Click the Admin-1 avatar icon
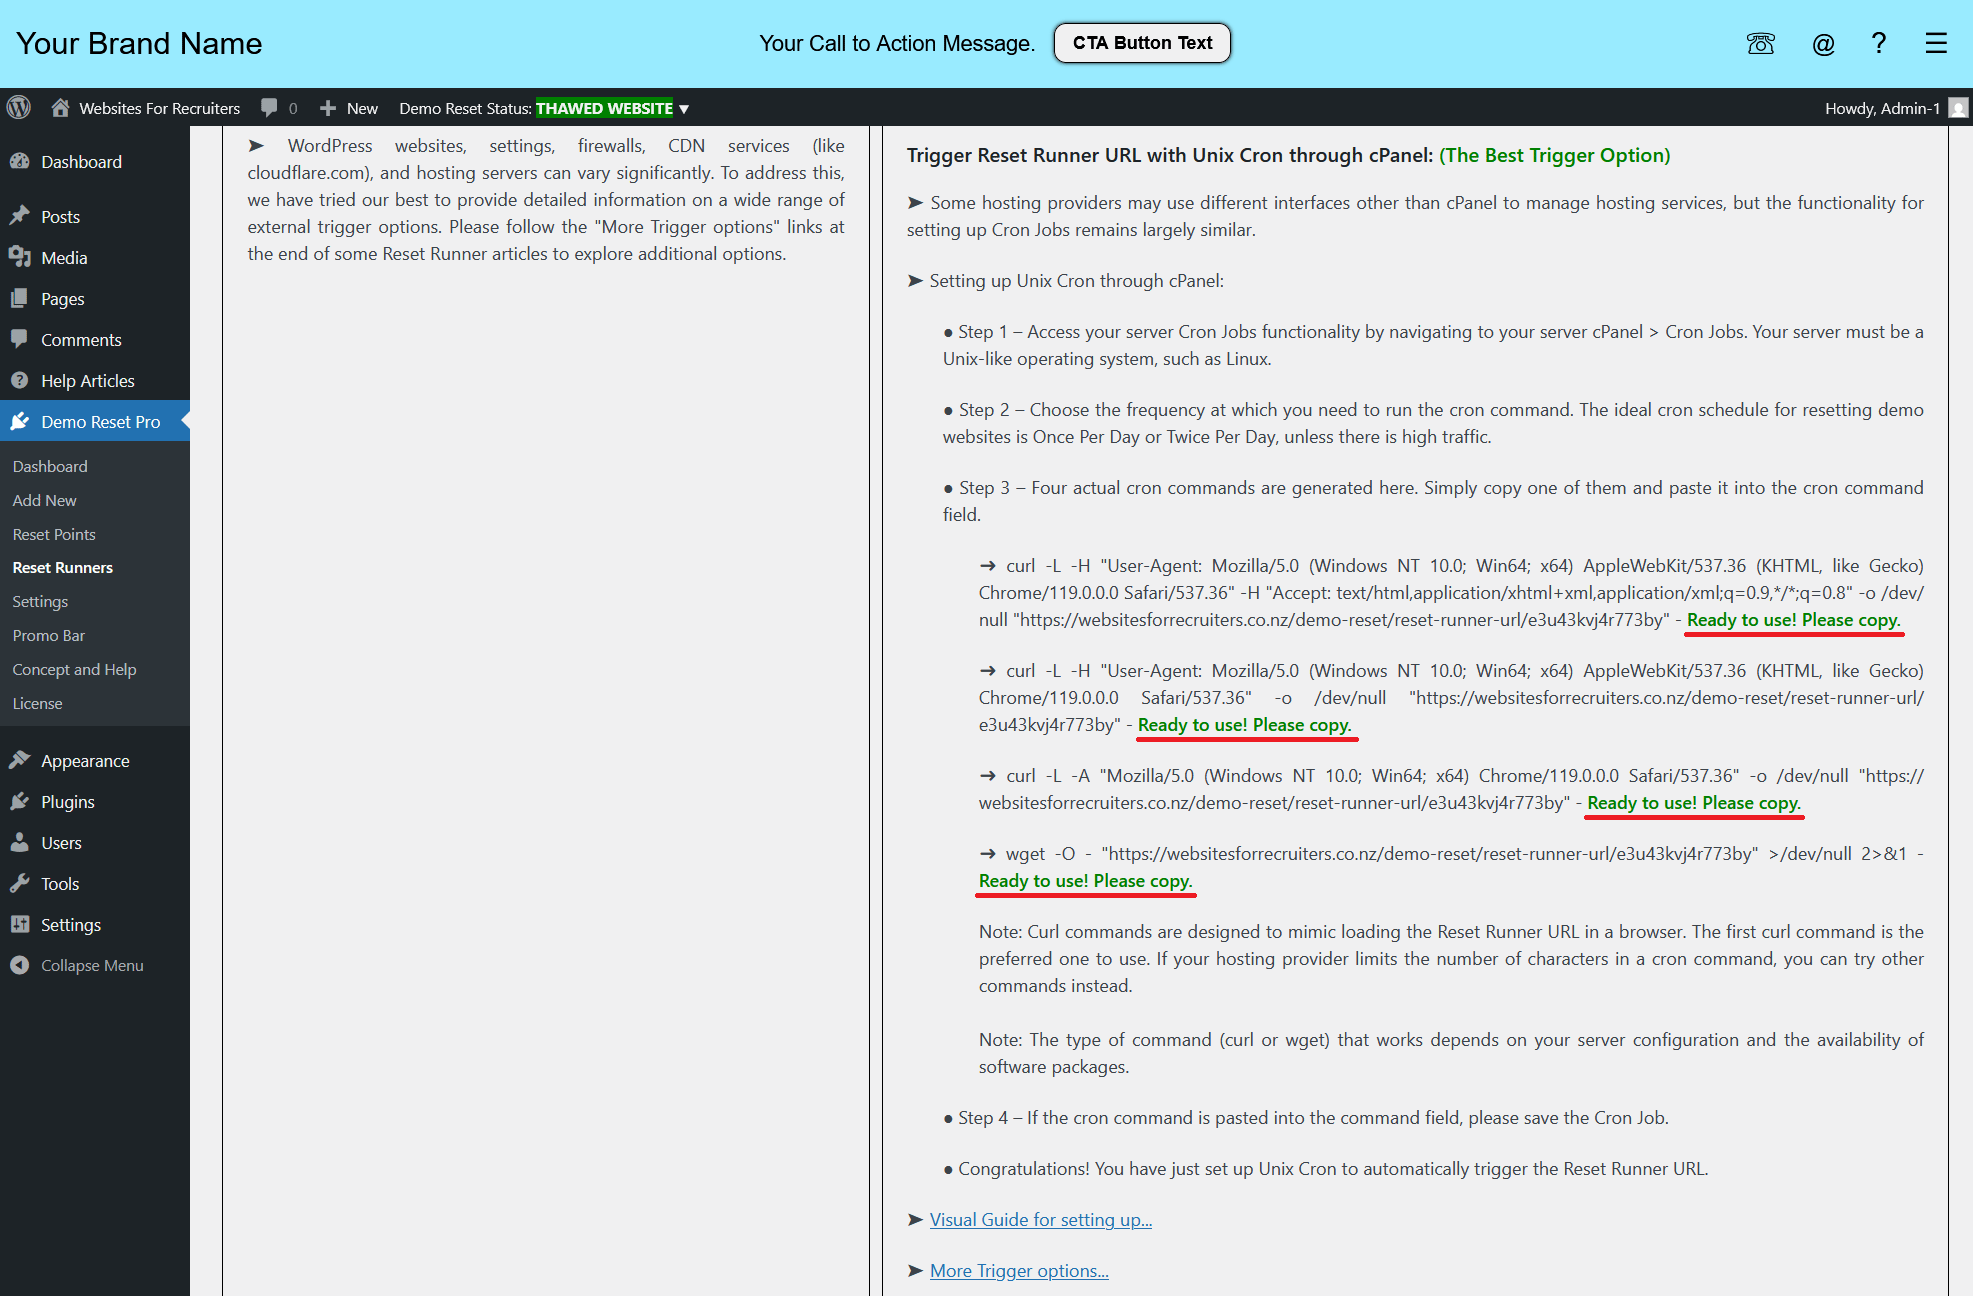Viewport: 1973px width, 1296px height. 1958,108
